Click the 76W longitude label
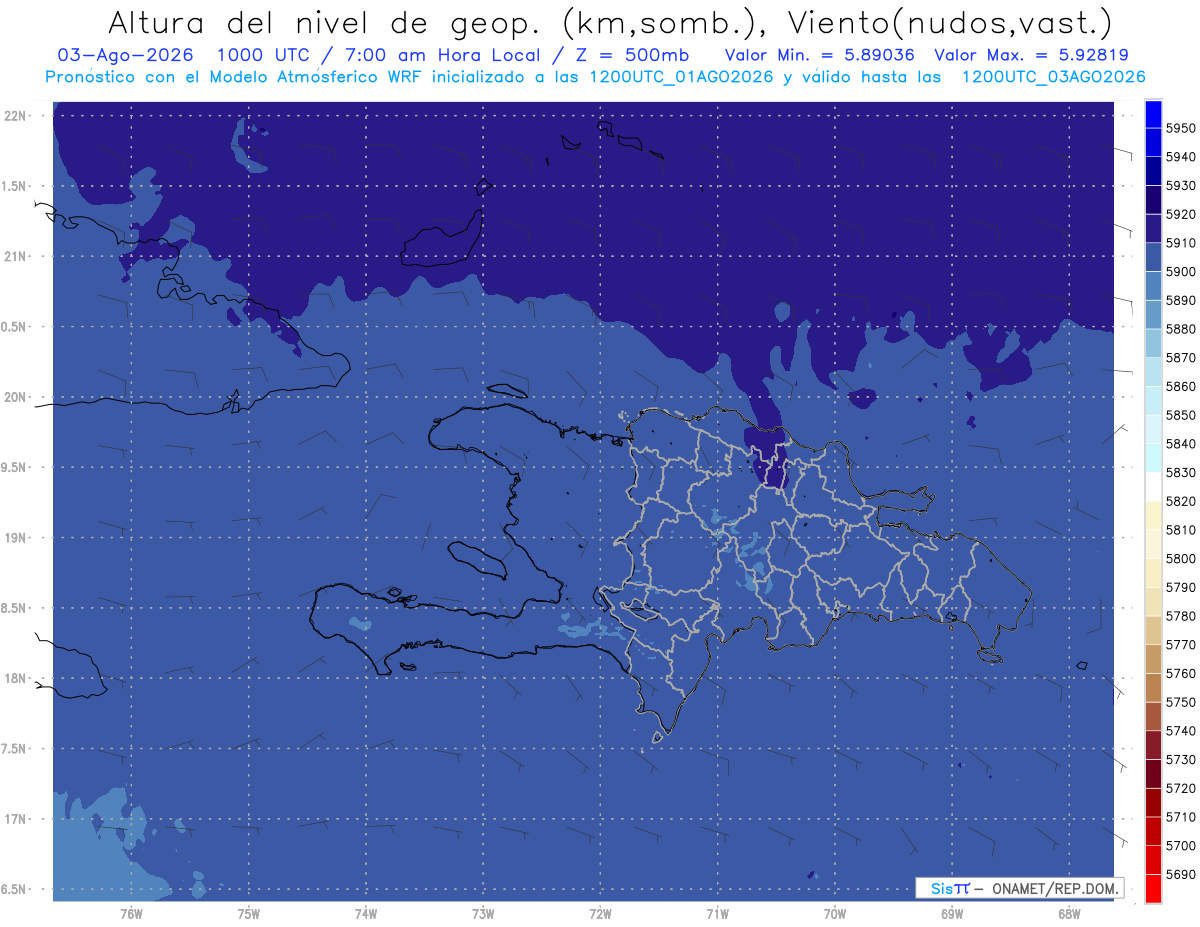This screenshot has width=1200, height=927. click(x=131, y=914)
